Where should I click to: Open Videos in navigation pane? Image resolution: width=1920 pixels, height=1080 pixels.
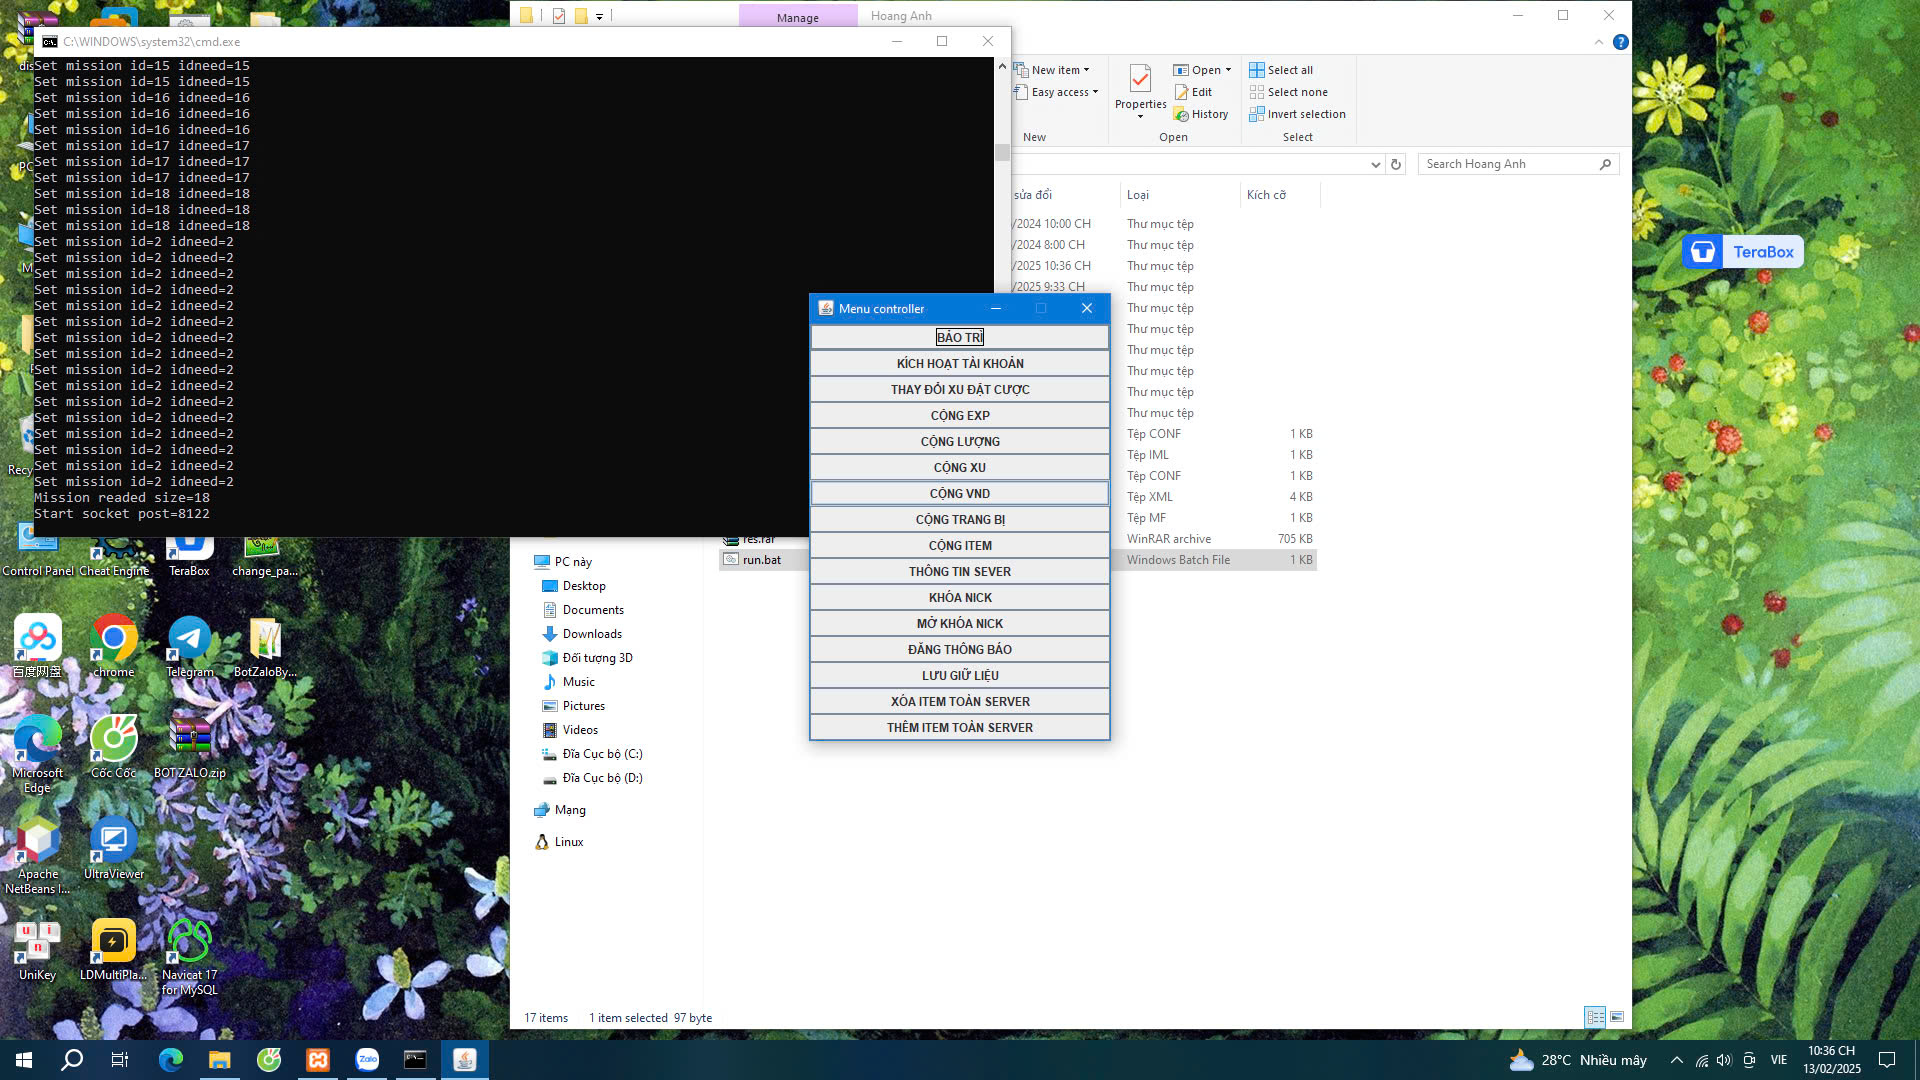[x=579, y=730]
